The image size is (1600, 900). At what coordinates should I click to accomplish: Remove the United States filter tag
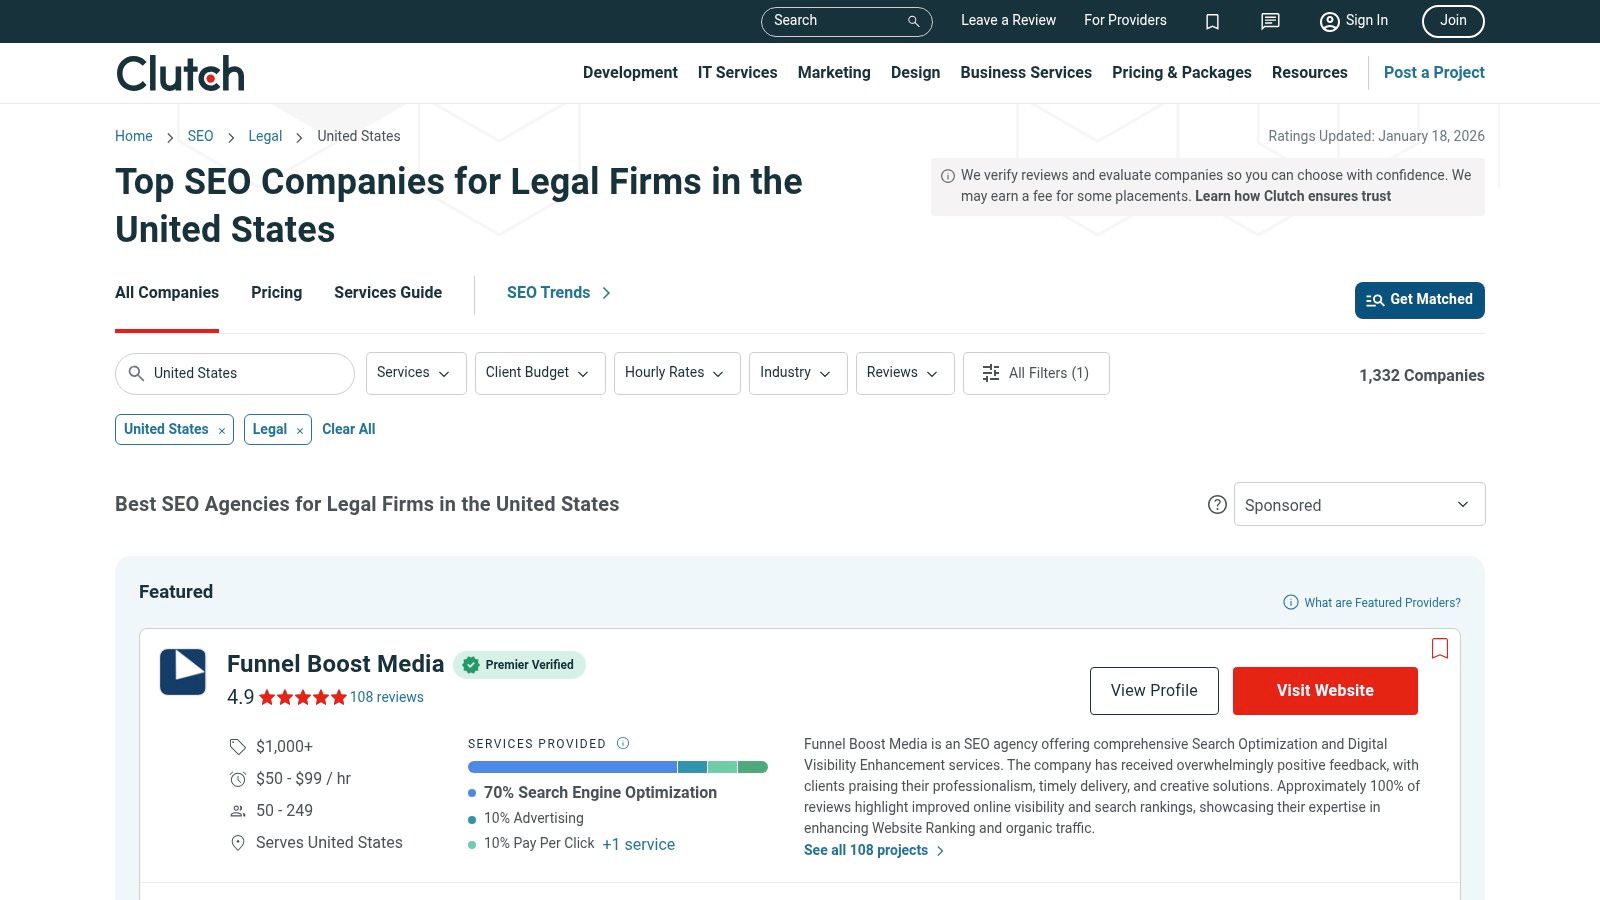point(221,430)
